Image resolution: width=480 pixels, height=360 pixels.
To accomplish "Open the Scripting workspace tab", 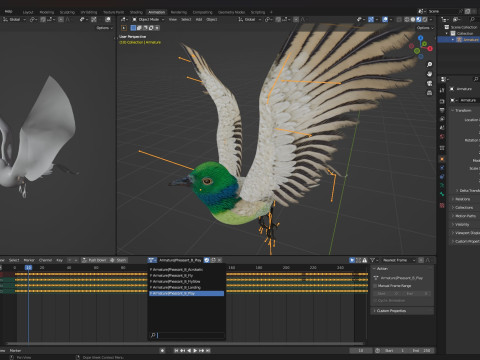I will coord(258,12).
